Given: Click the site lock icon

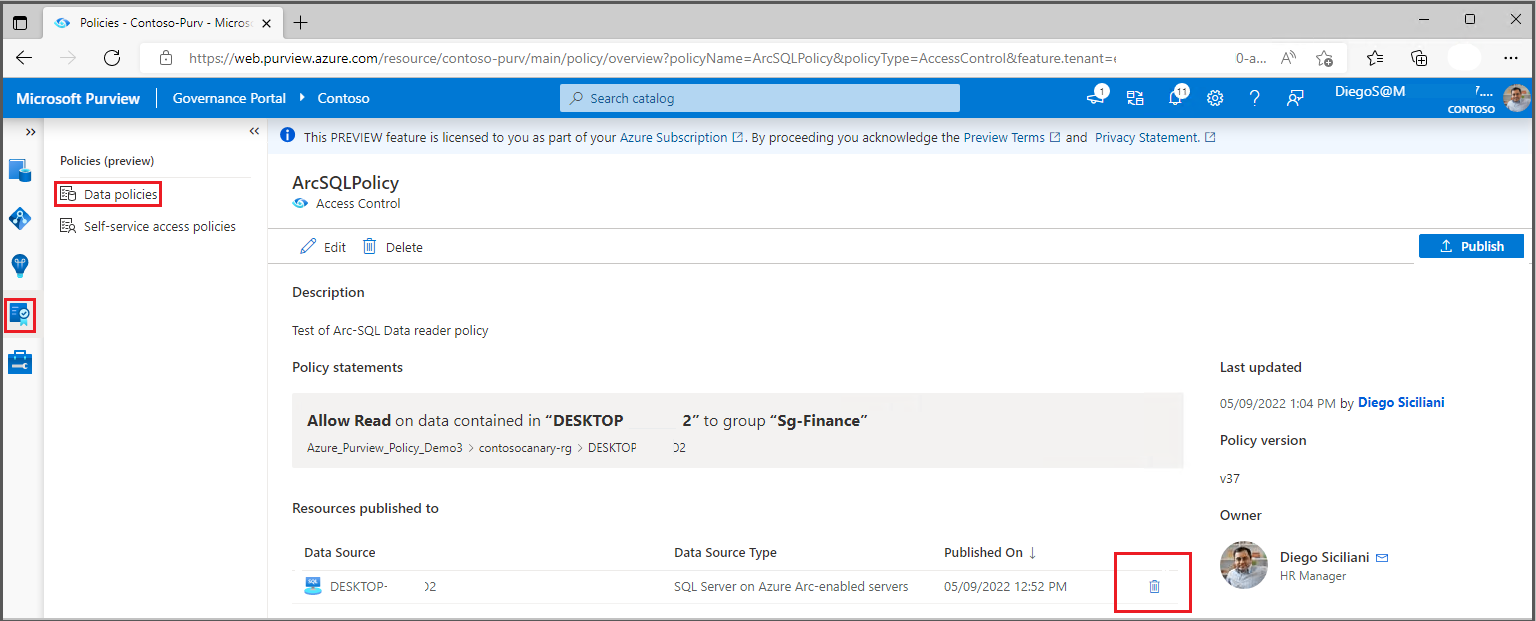Looking at the screenshot, I should [167, 58].
